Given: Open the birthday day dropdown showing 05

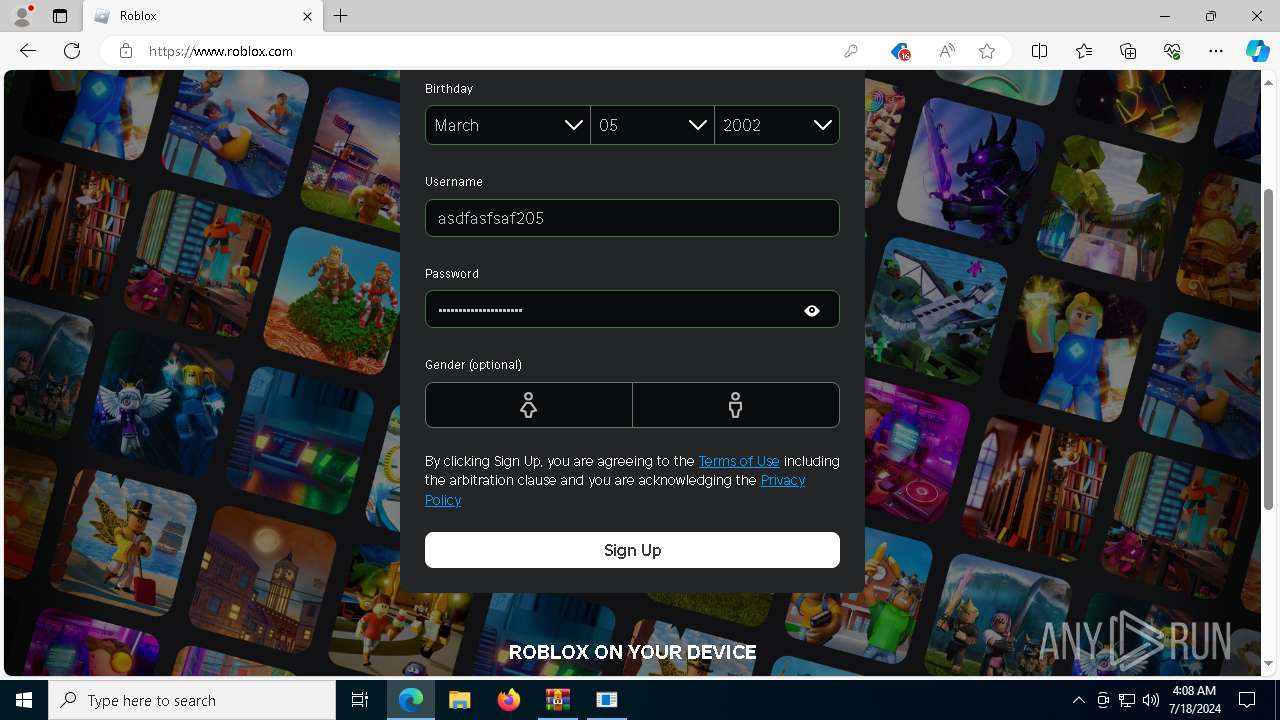Looking at the screenshot, I should tap(652, 125).
